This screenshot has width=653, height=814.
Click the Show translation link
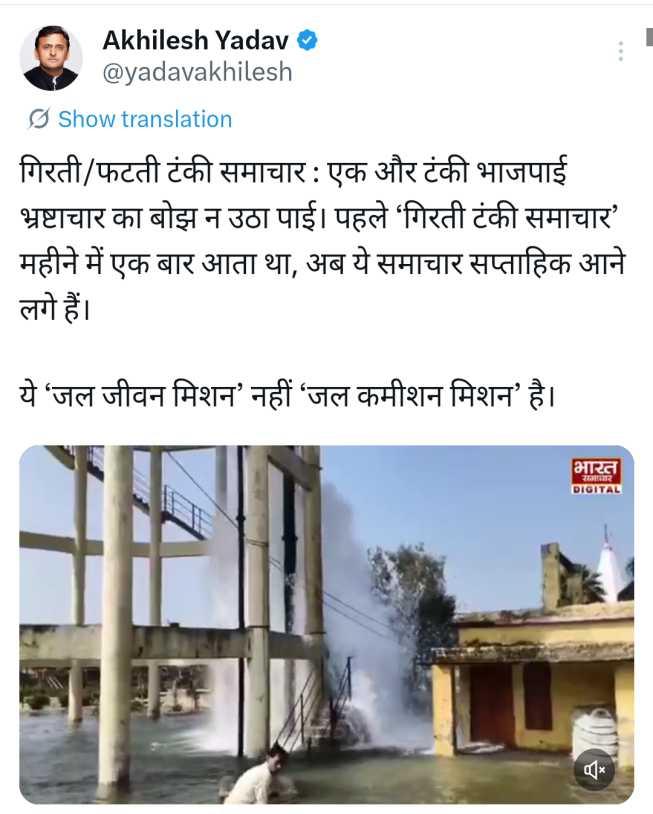[145, 119]
